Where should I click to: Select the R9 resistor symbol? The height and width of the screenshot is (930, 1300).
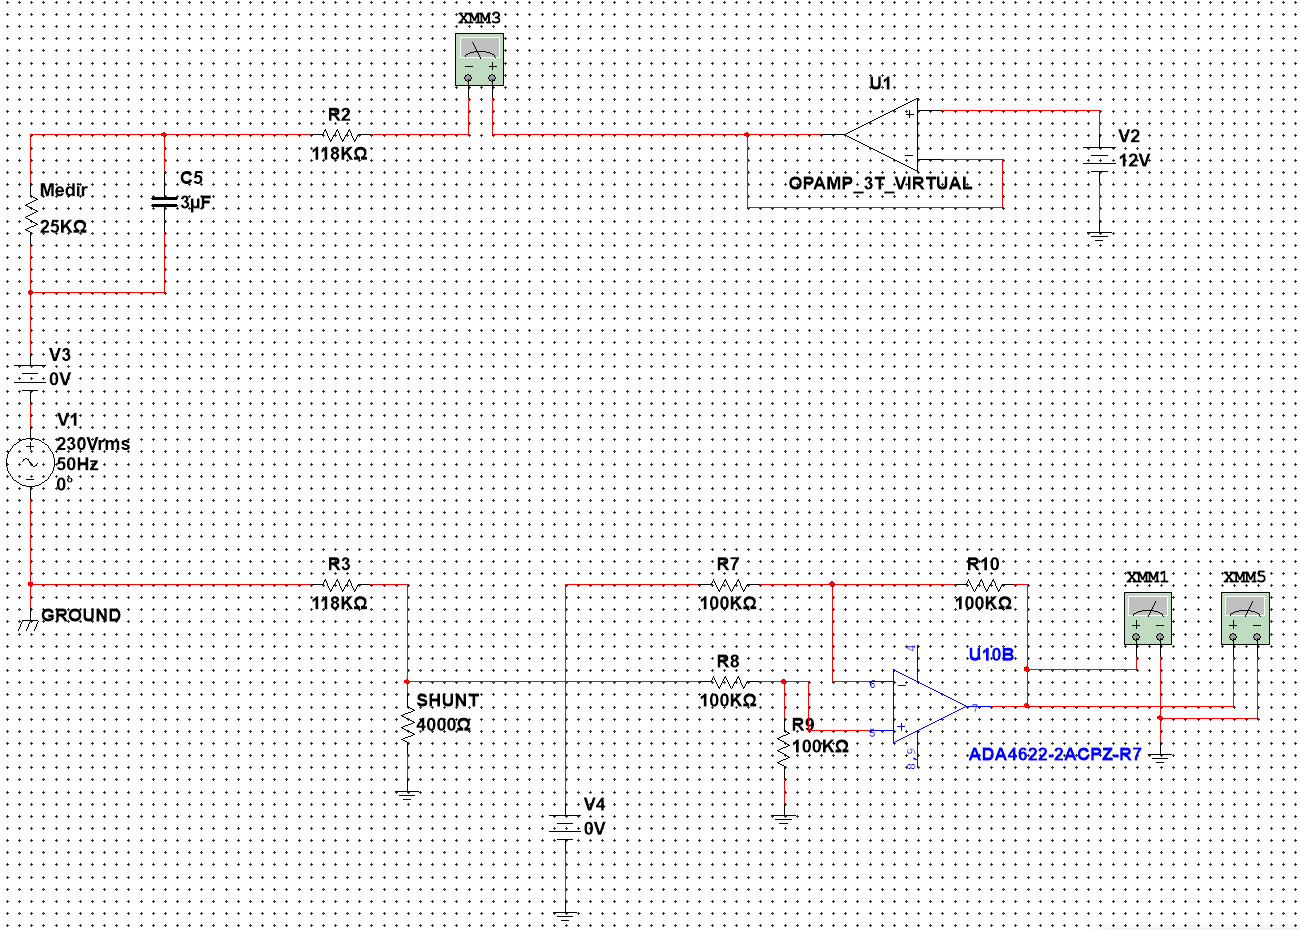coord(783,751)
